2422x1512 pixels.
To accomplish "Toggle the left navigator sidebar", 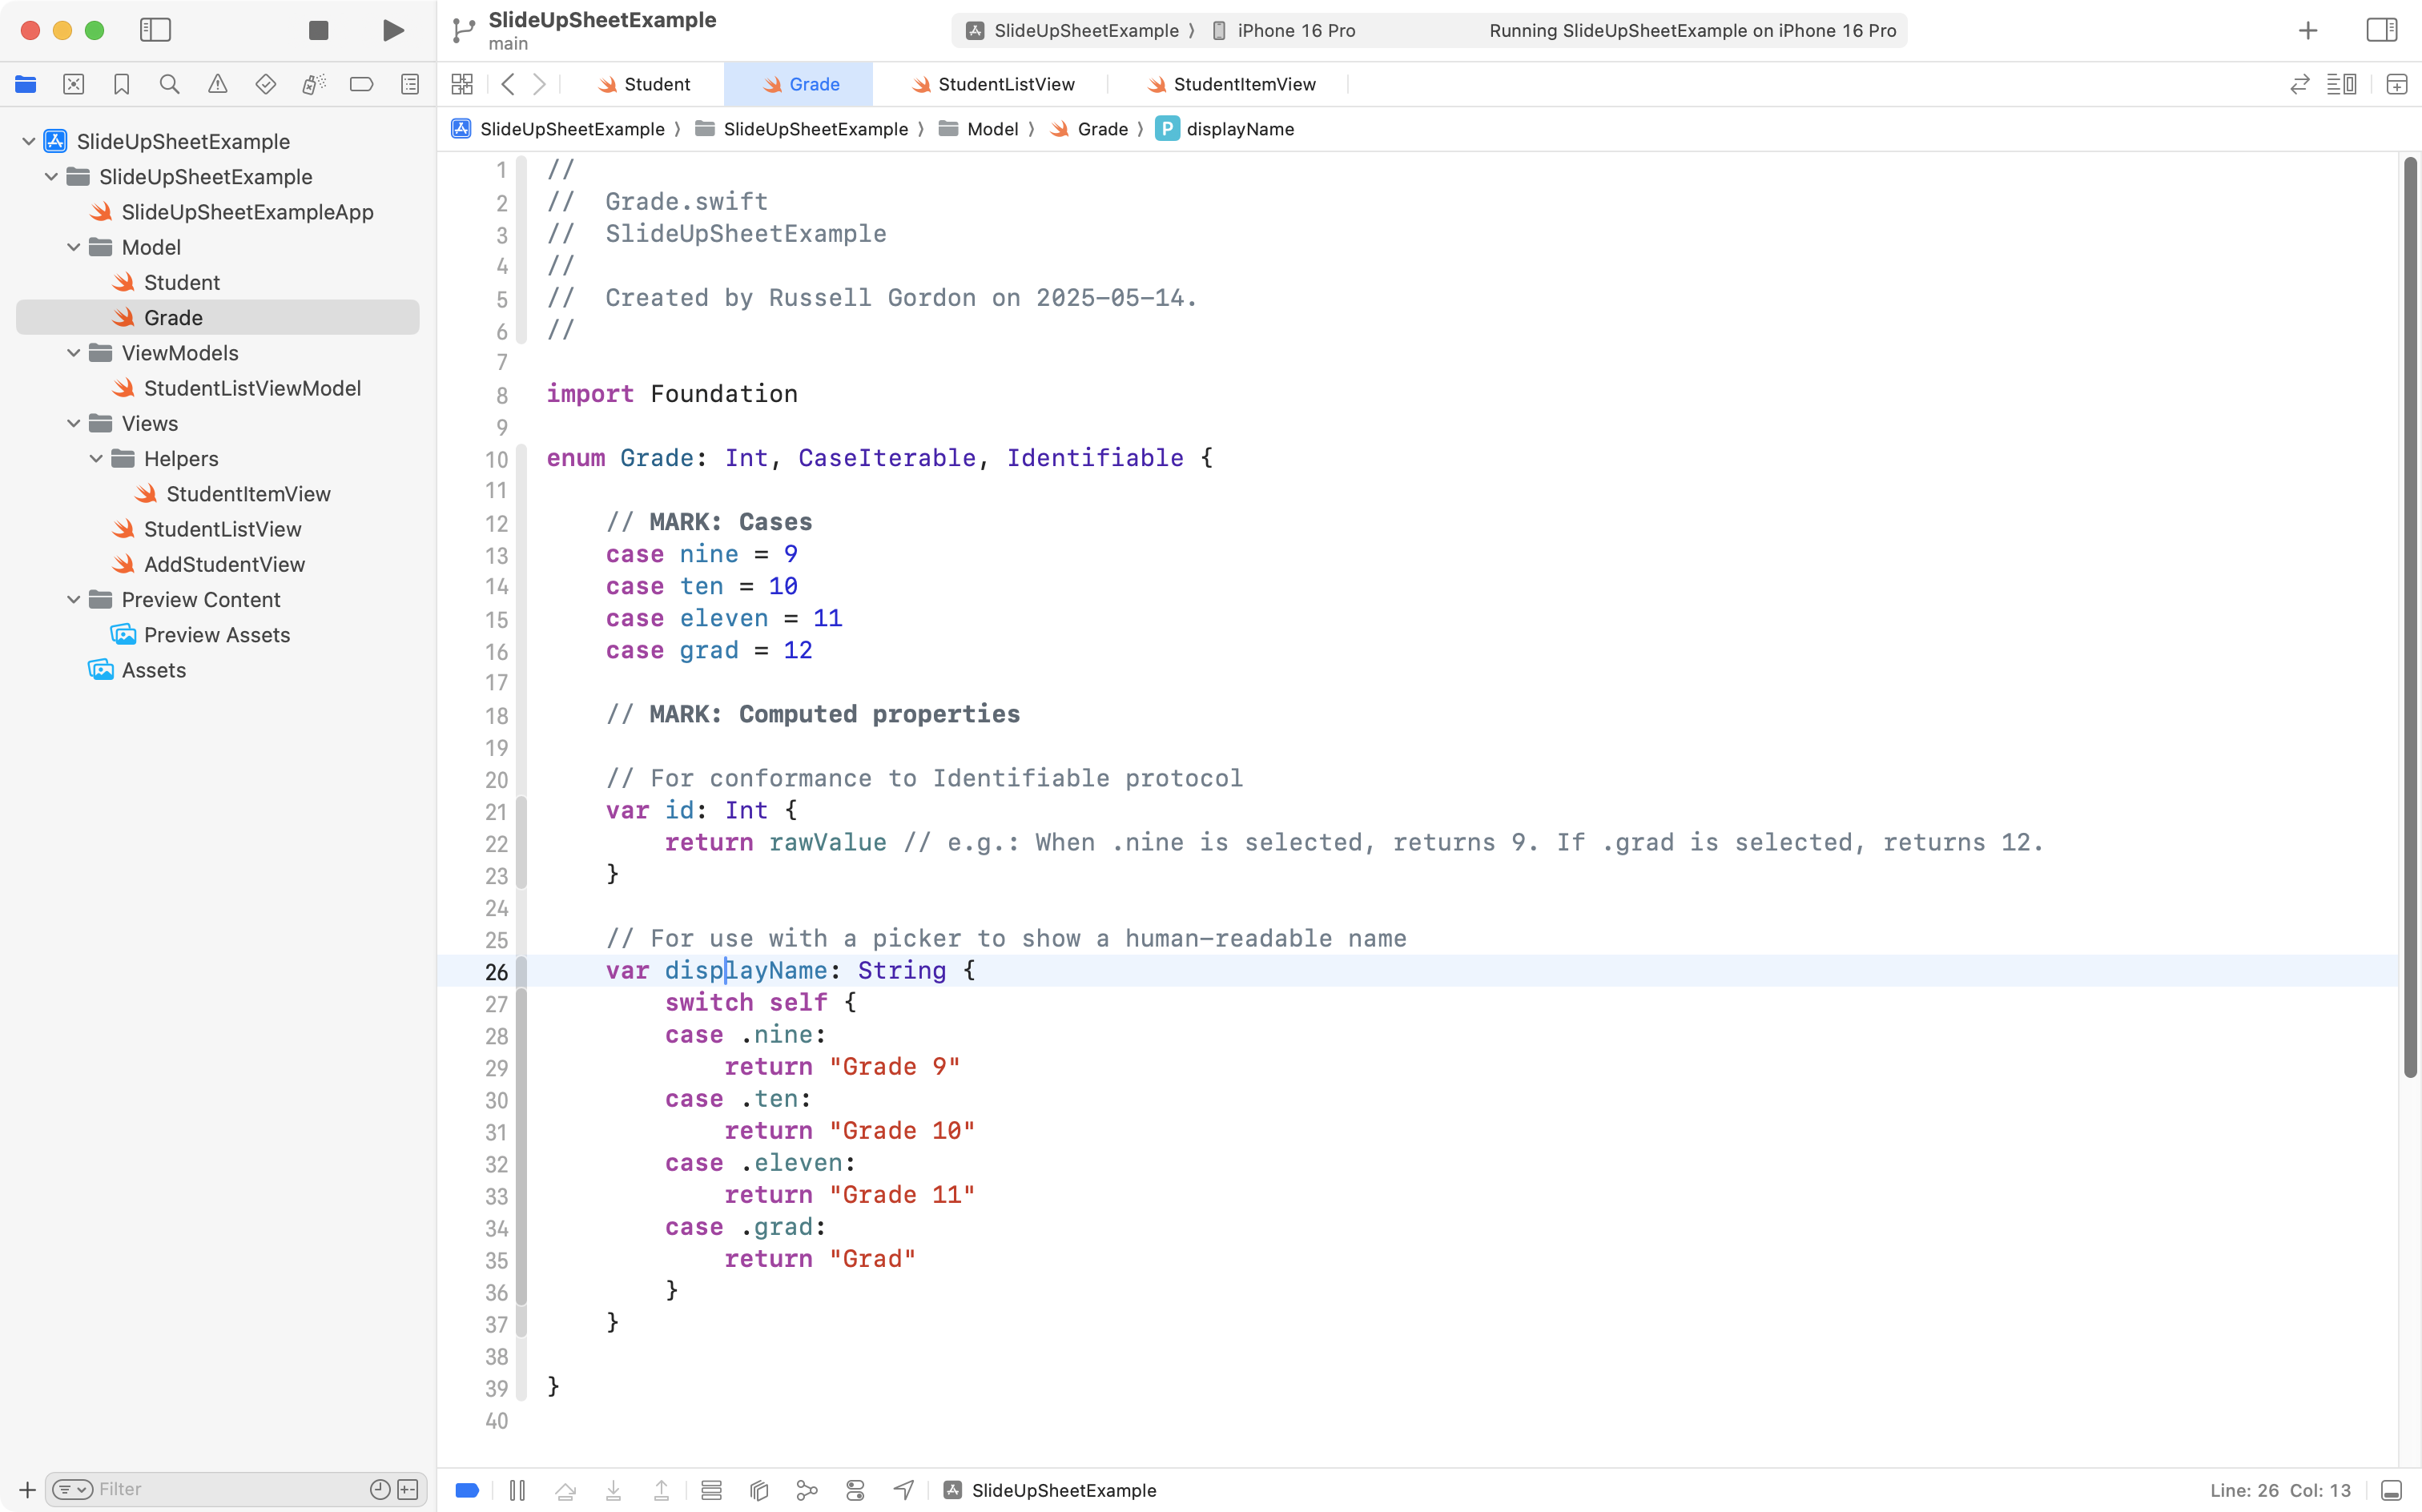I will click(155, 30).
